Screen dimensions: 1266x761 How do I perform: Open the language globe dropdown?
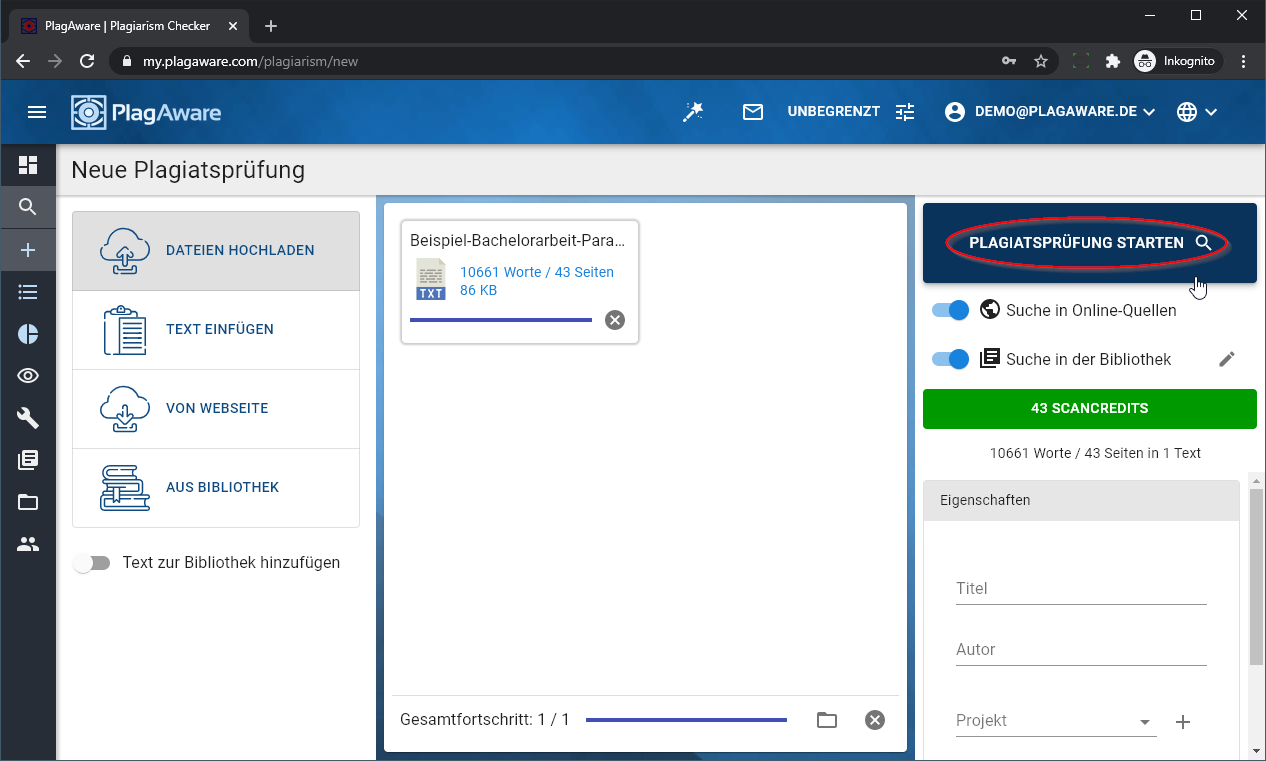[x=1197, y=112]
